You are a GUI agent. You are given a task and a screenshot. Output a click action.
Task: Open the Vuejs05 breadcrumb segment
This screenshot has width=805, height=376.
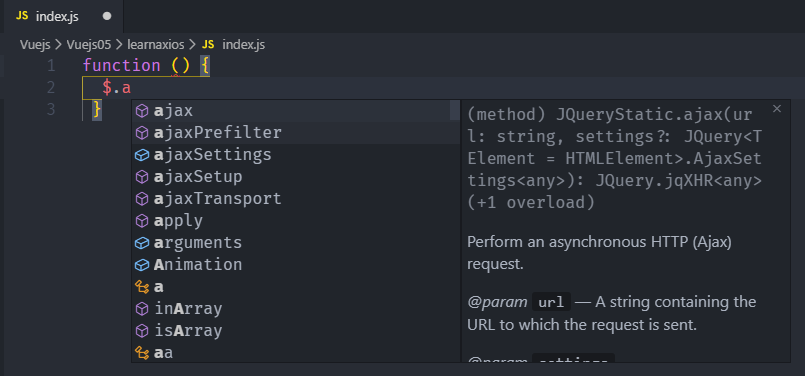tap(88, 45)
